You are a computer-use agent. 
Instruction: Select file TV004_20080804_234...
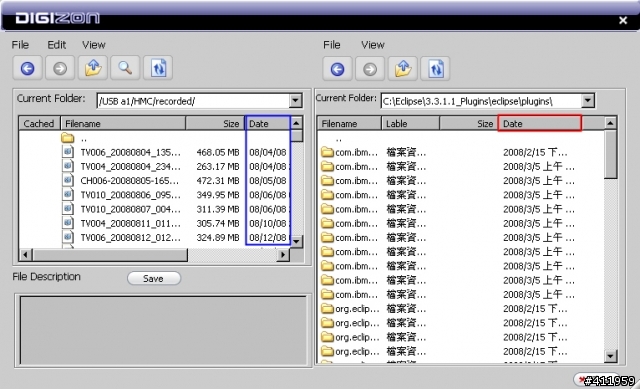point(130,167)
